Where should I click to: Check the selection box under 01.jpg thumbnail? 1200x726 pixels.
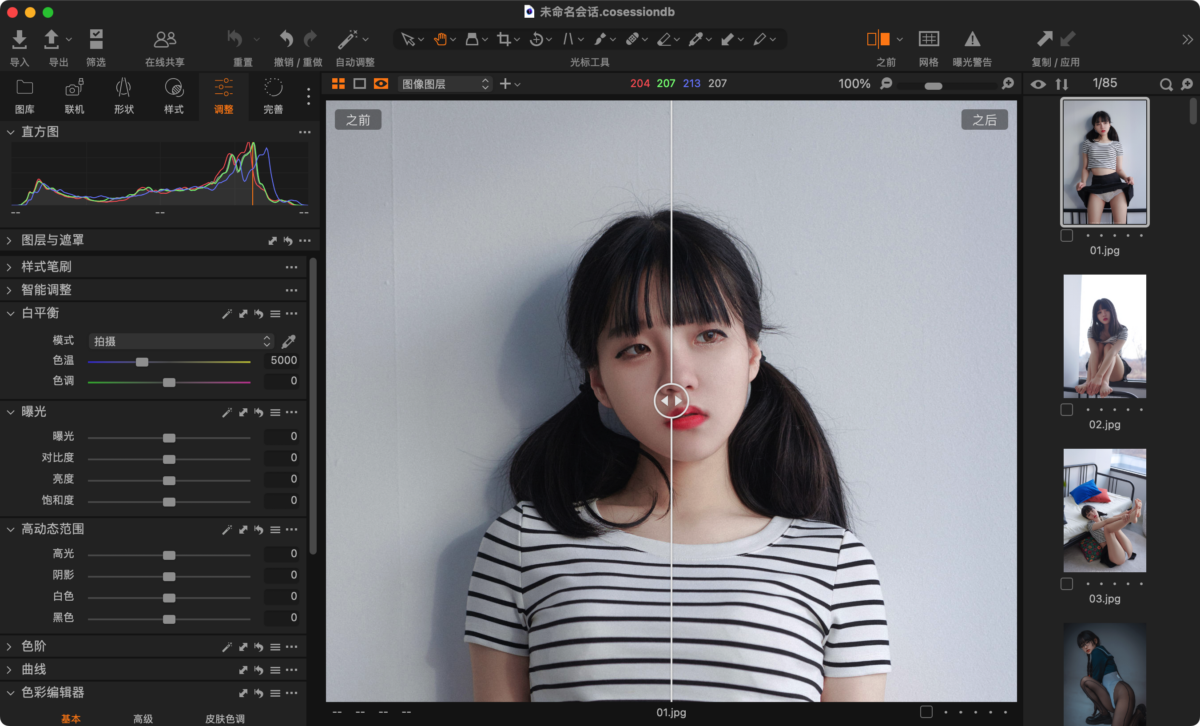[1067, 236]
